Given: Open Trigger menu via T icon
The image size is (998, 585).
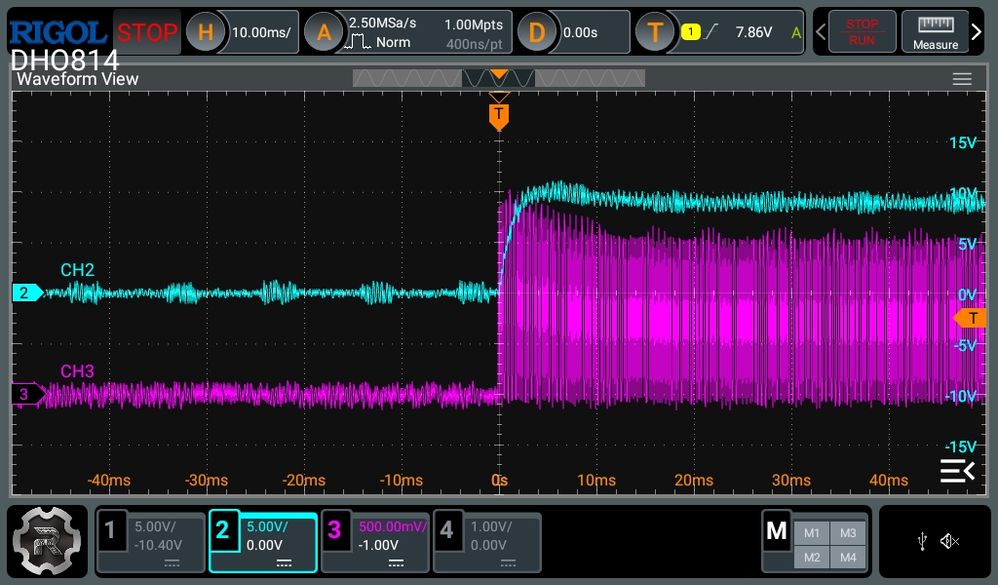Looking at the screenshot, I should coord(655,32).
